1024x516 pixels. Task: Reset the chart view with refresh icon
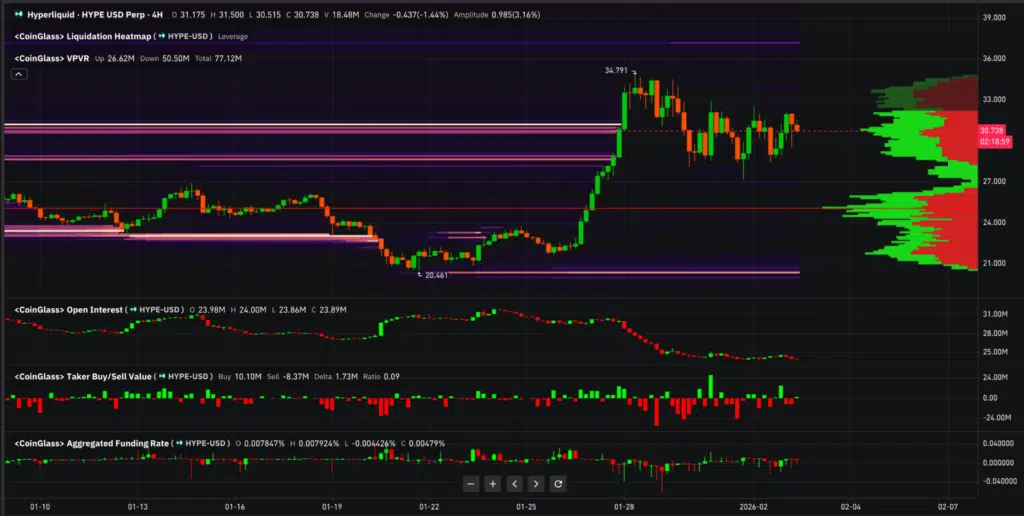pos(558,484)
